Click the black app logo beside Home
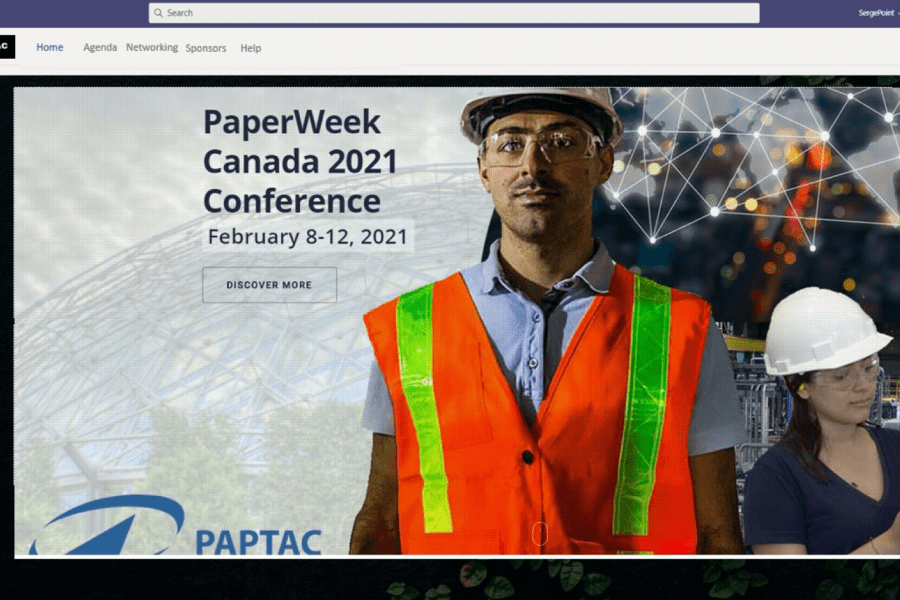The image size is (900, 600). (x=7, y=47)
